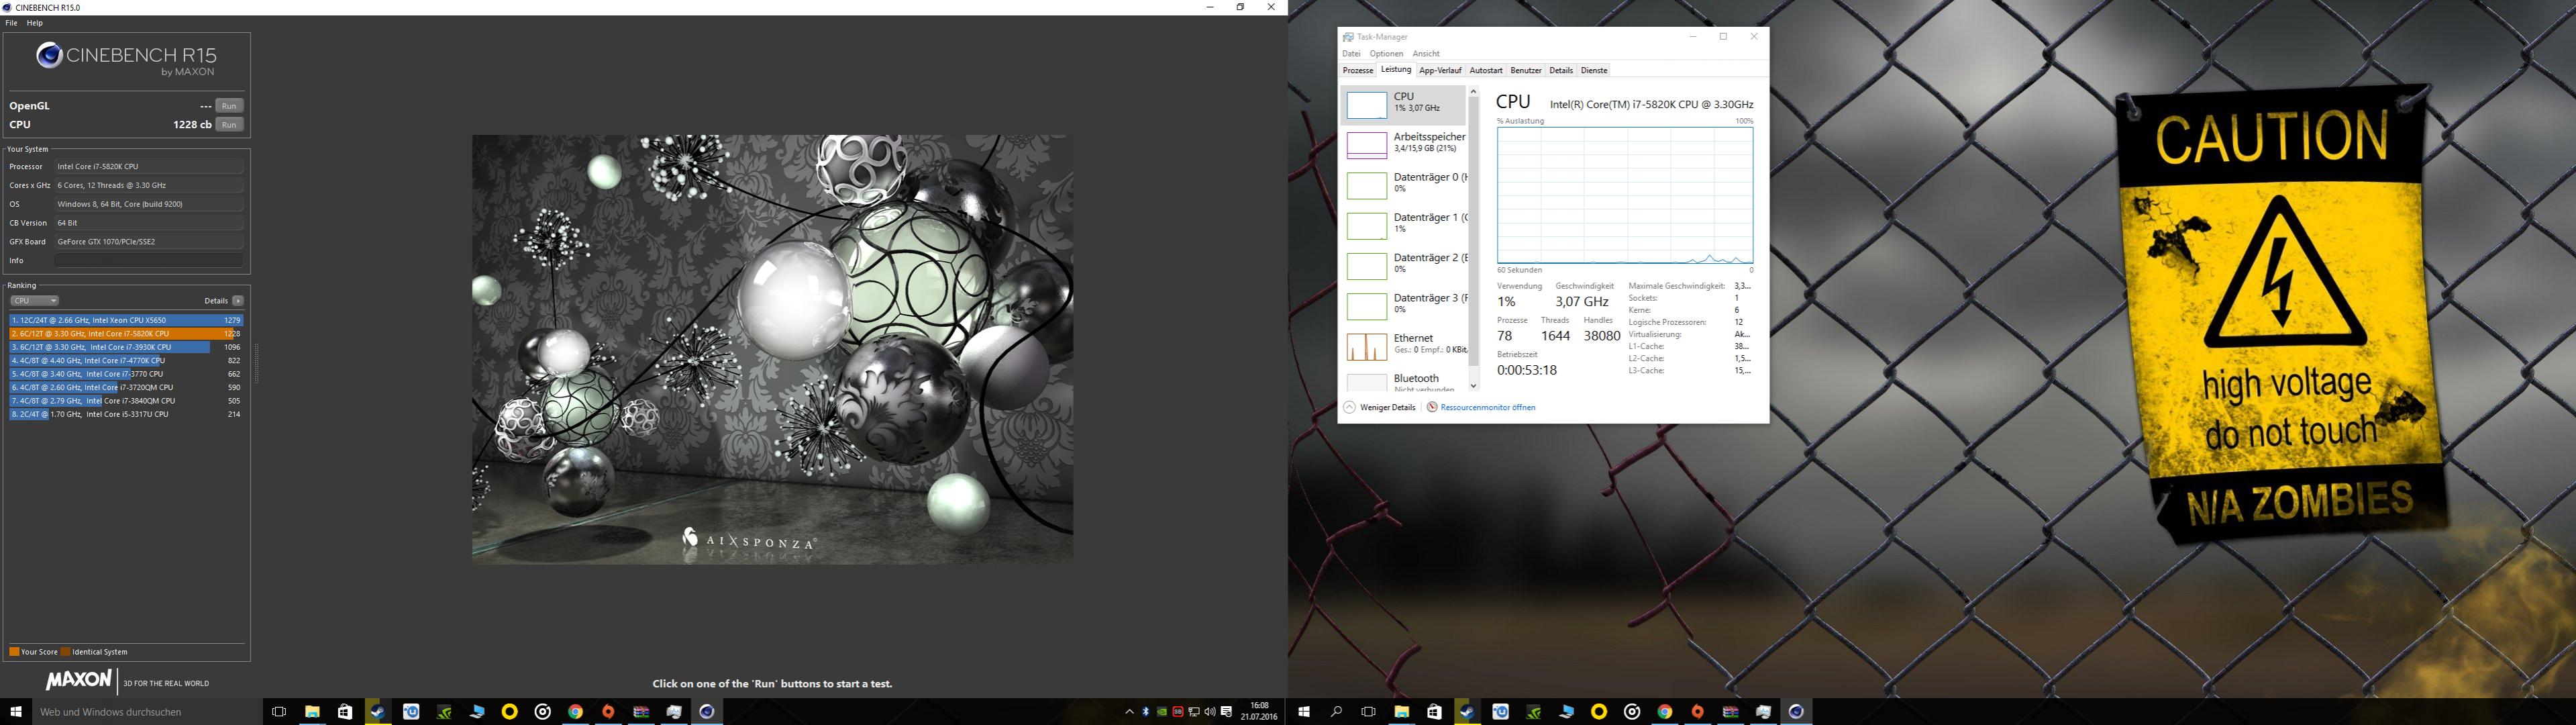Run the OpenGL benchmark test
The width and height of the screenshot is (2576, 725).
tap(229, 106)
